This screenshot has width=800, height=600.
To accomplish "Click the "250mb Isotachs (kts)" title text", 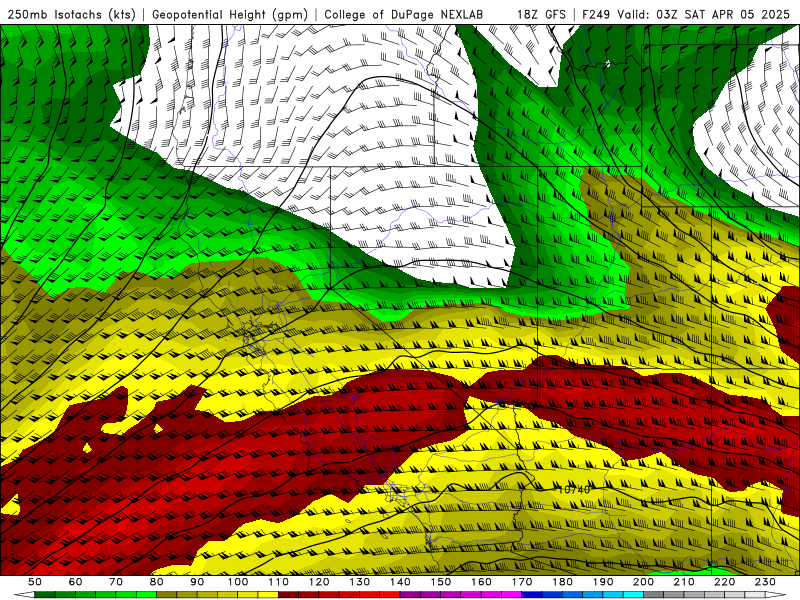I will 72,14.
